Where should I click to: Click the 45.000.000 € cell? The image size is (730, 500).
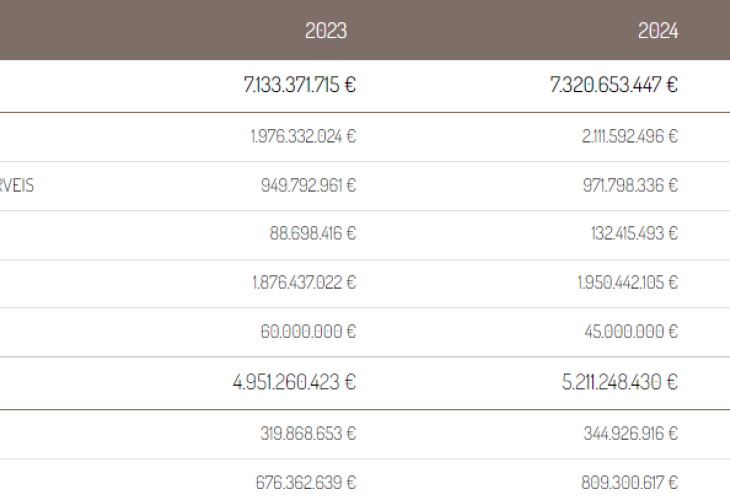click(x=631, y=332)
